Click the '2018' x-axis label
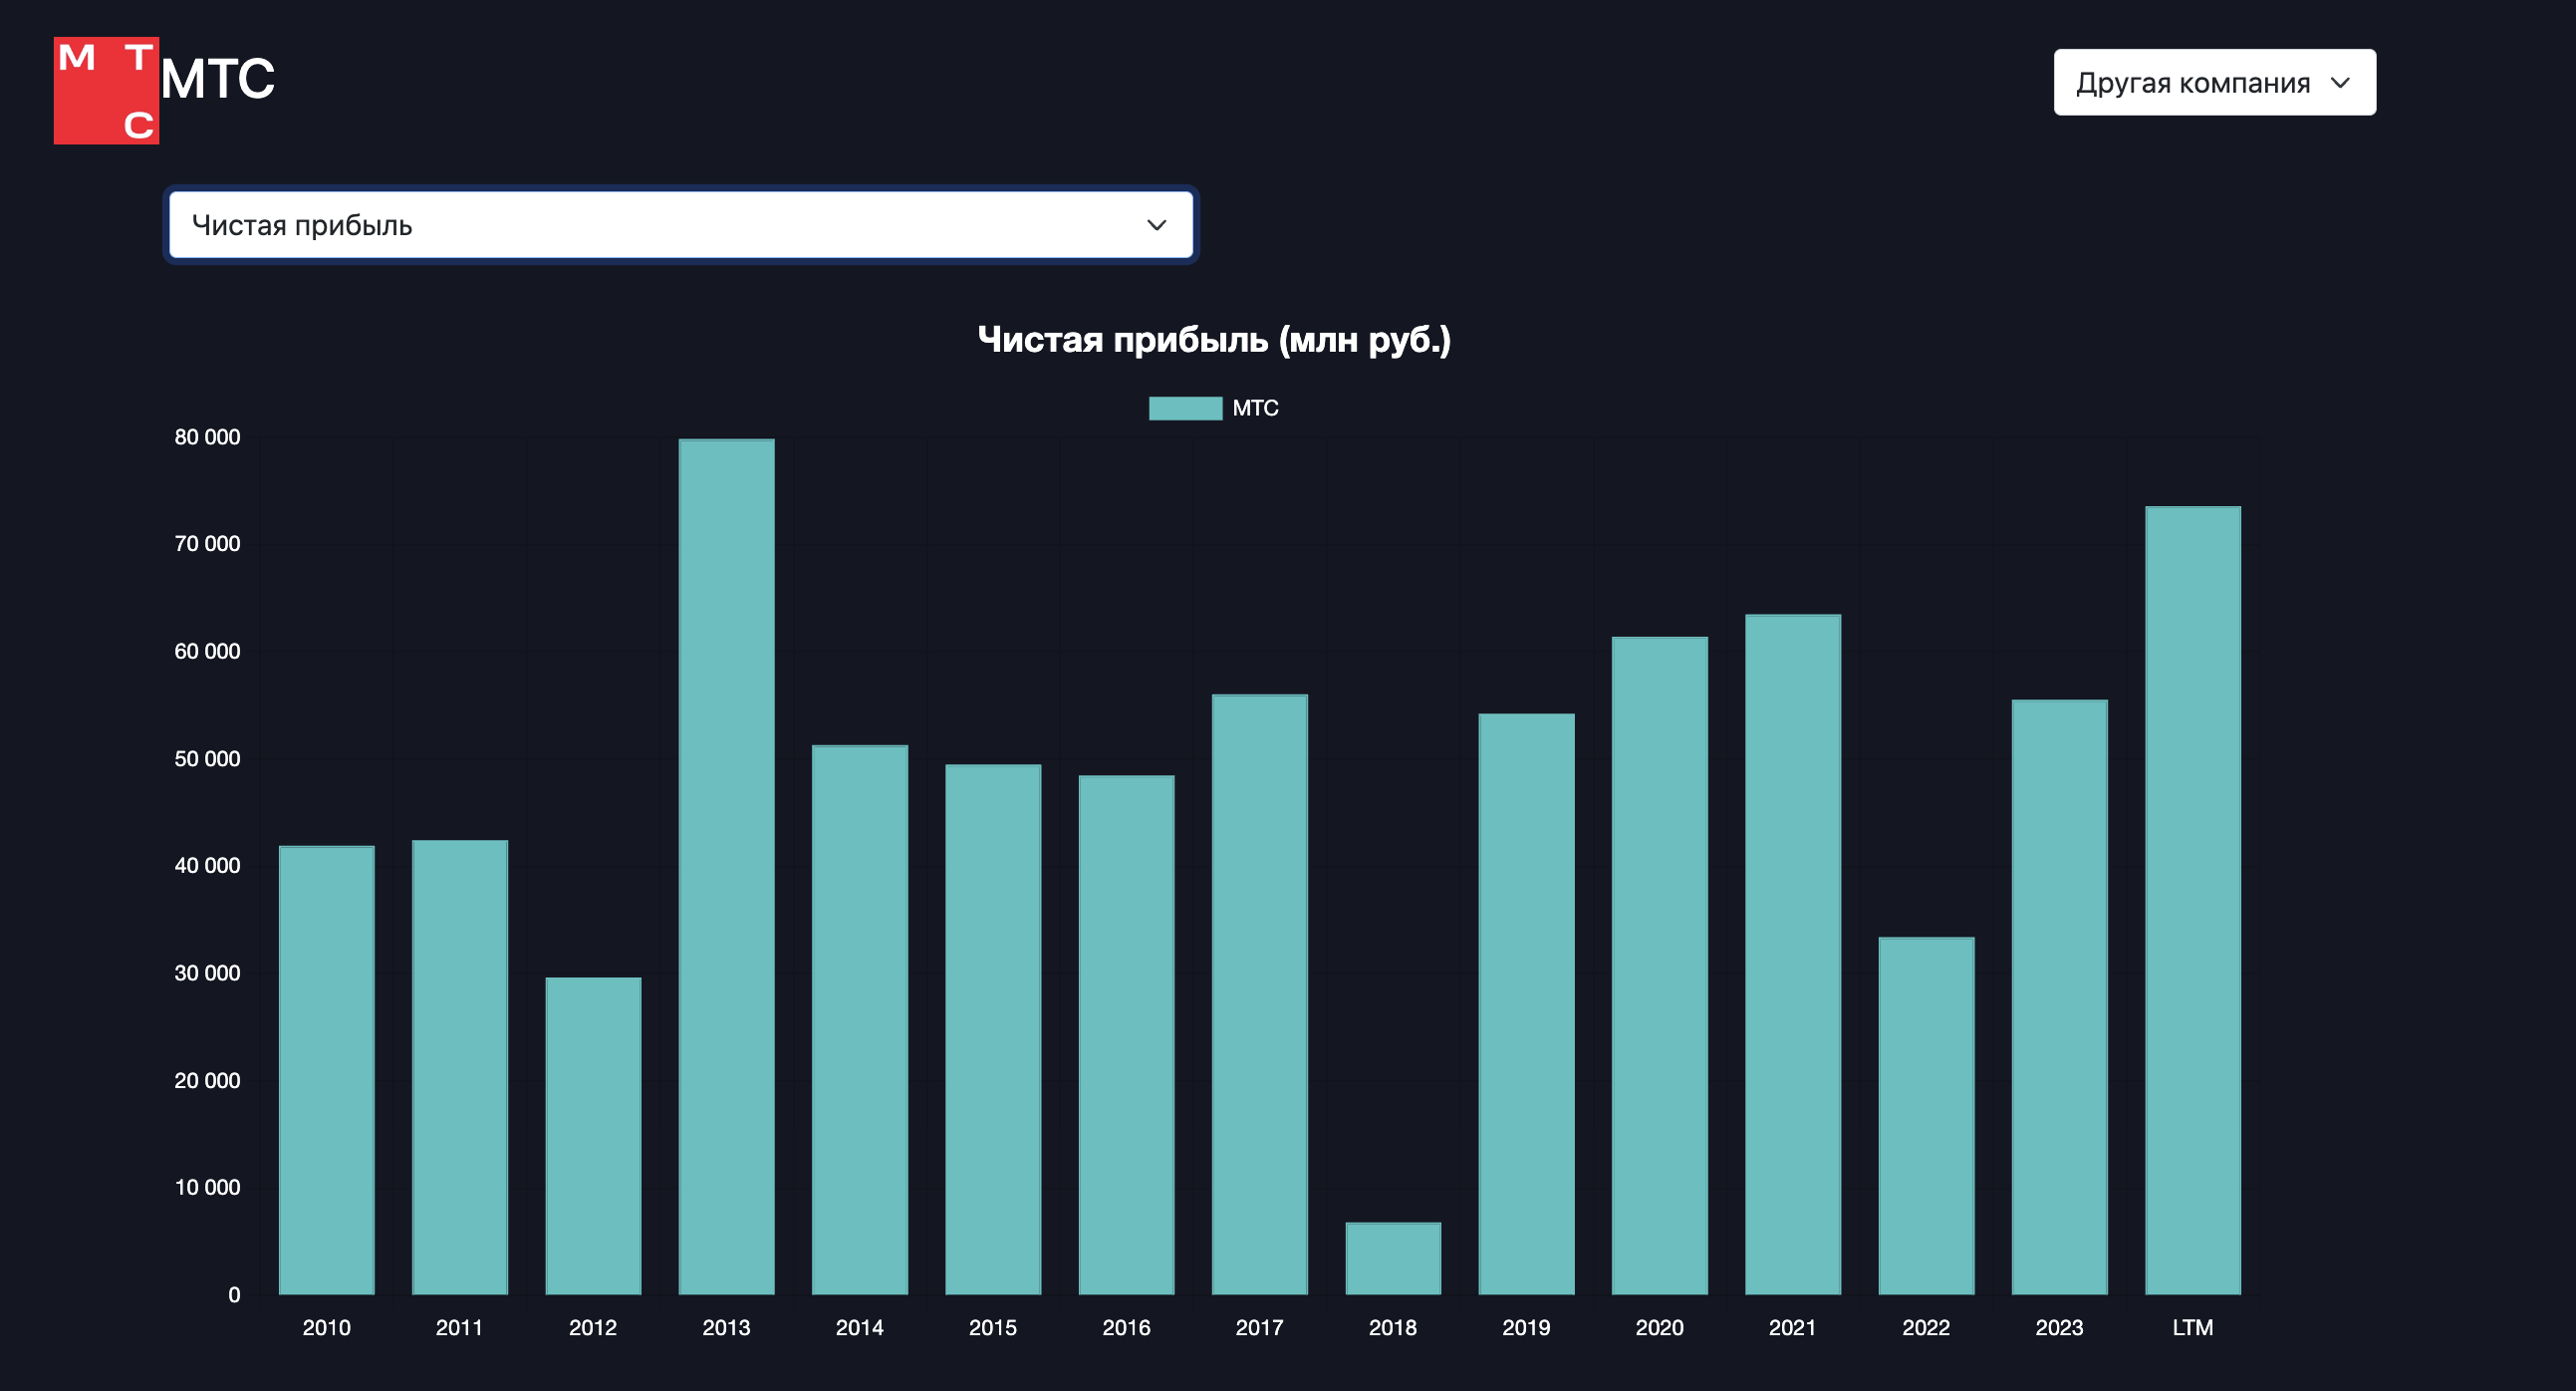This screenshot has height=1391, width=2576. [1393, 1328]
